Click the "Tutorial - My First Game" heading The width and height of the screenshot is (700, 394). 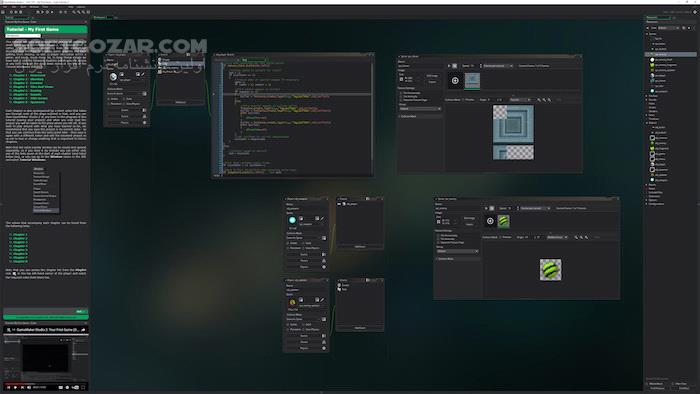coord(33,29)
